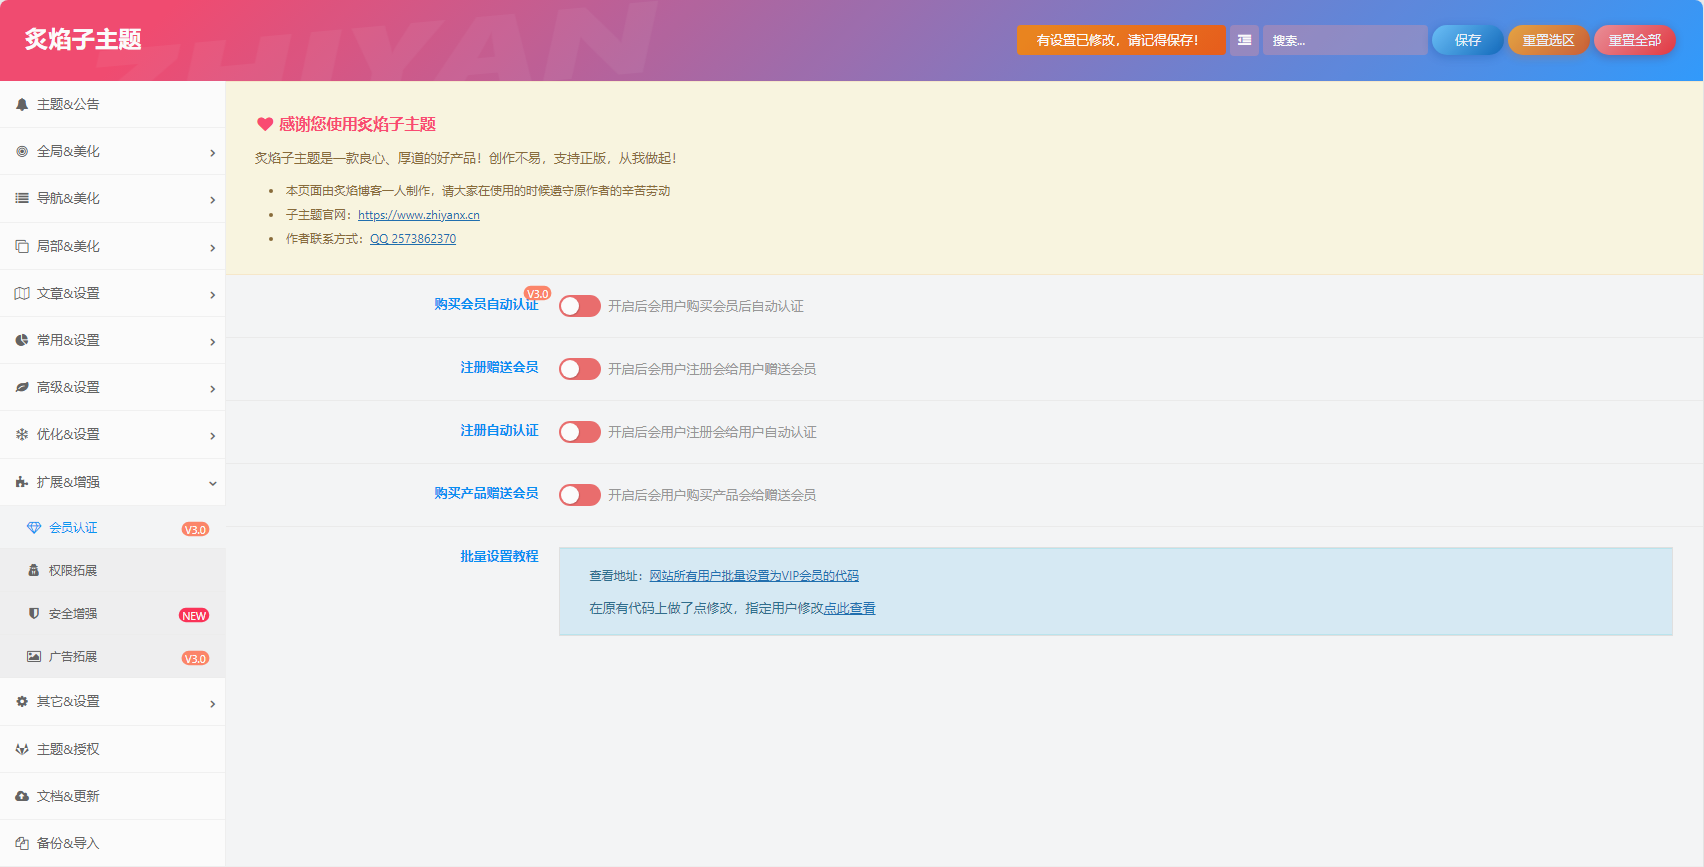Image resolution: width=1704 pixels, height=867 pixels.
Task: Open the 主题&公告 menu item
Action: [x=112, y=104]
